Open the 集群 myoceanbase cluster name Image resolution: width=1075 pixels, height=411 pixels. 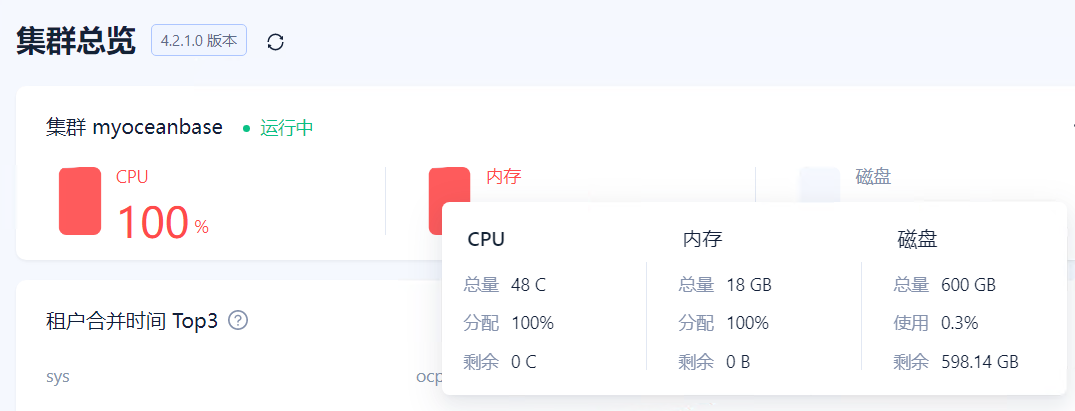coord(134,128)
